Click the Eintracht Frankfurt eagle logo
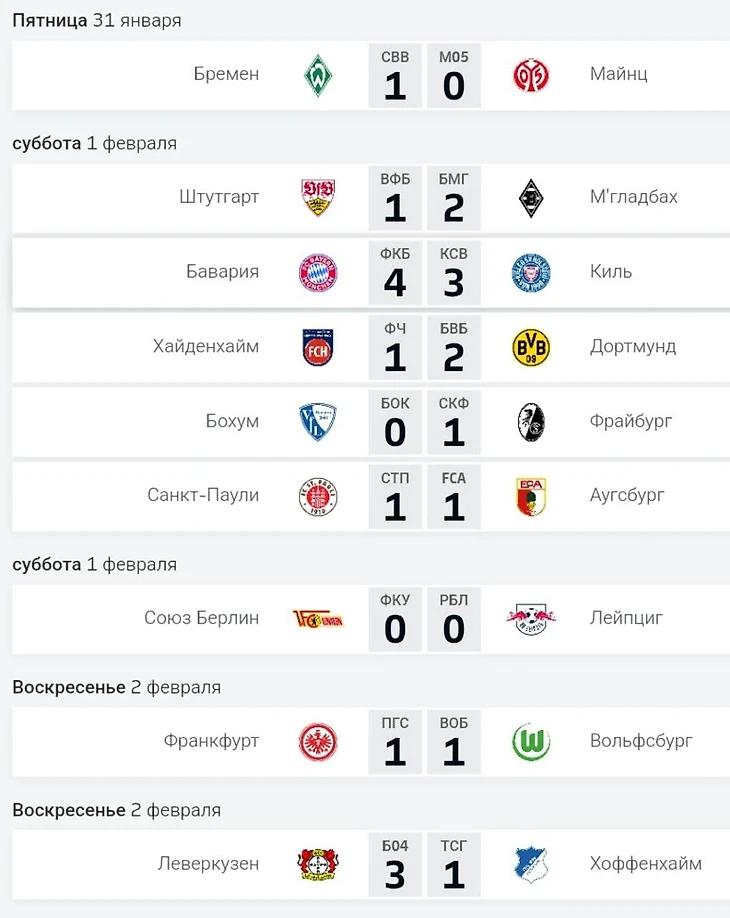This screenshot has width=730, height=918. [318, 742]
